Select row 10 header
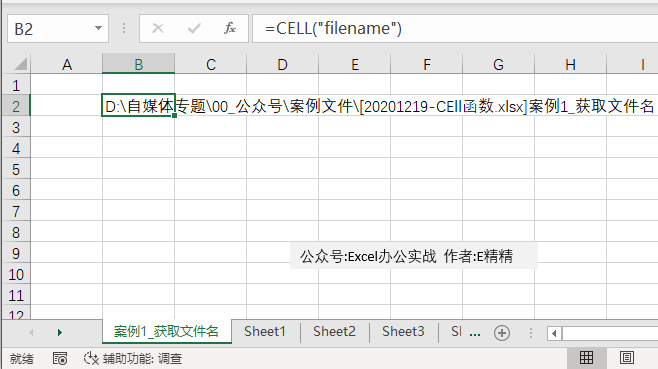Image resolution: width=658 pixels, height=369 pixels. (16, 274)
